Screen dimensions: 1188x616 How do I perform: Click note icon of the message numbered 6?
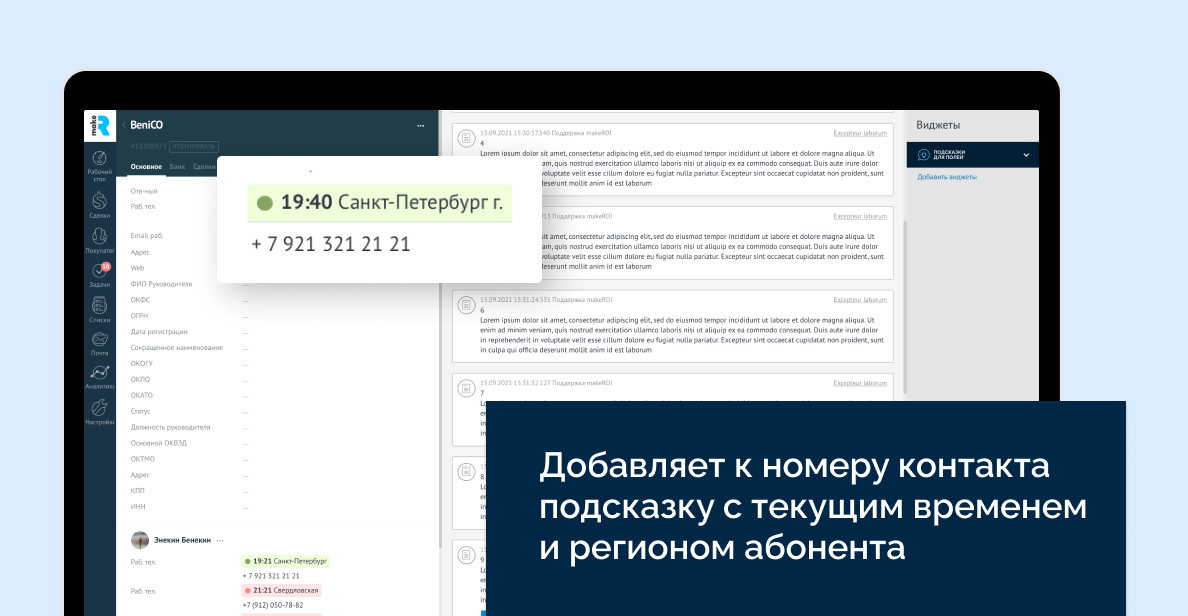(466, 305)
